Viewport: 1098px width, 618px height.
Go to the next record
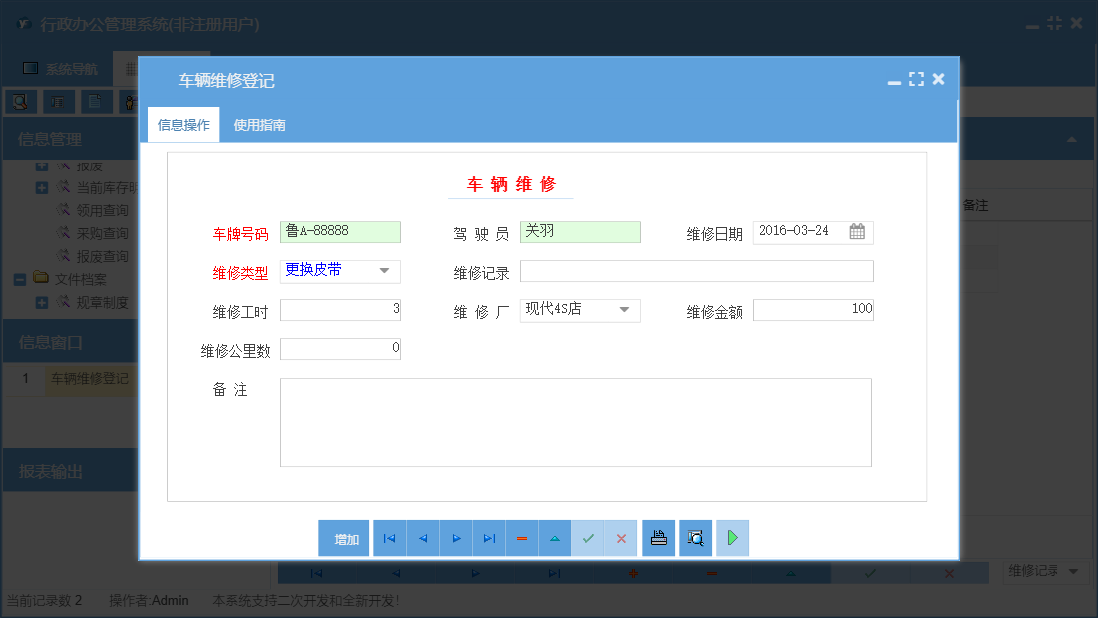[456, 538]
